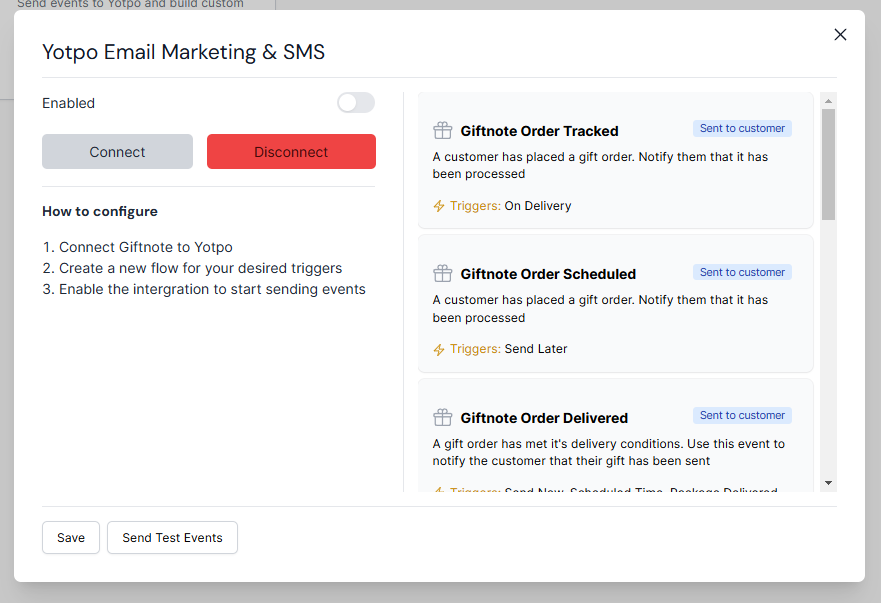Click the Connect button
The width and height of the screenshot is (881, 603).
117,152
